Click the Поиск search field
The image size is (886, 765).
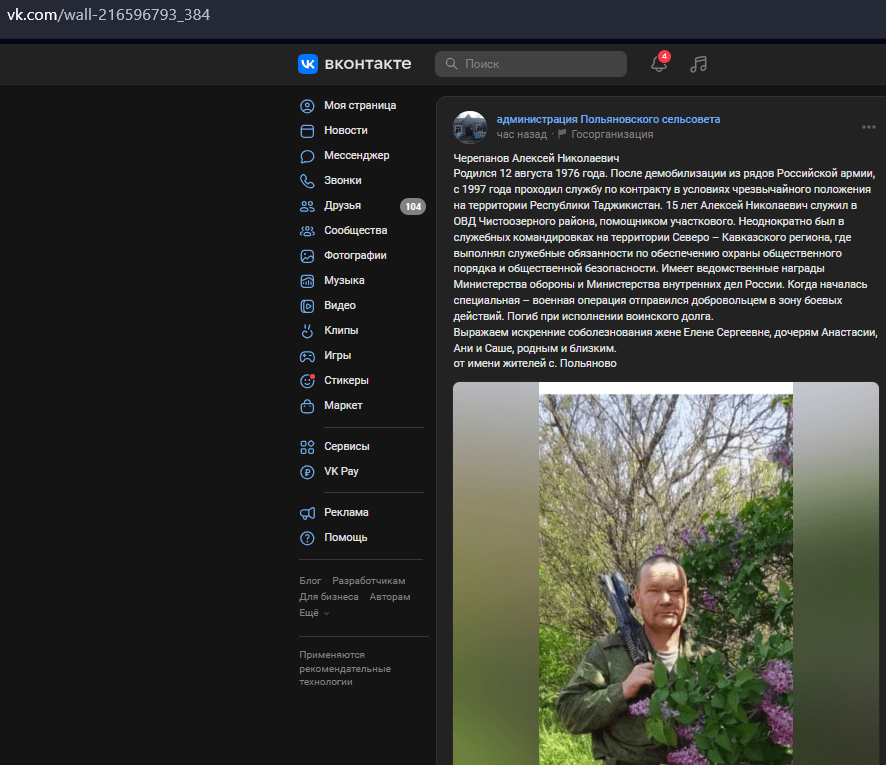tap(531, 64)
